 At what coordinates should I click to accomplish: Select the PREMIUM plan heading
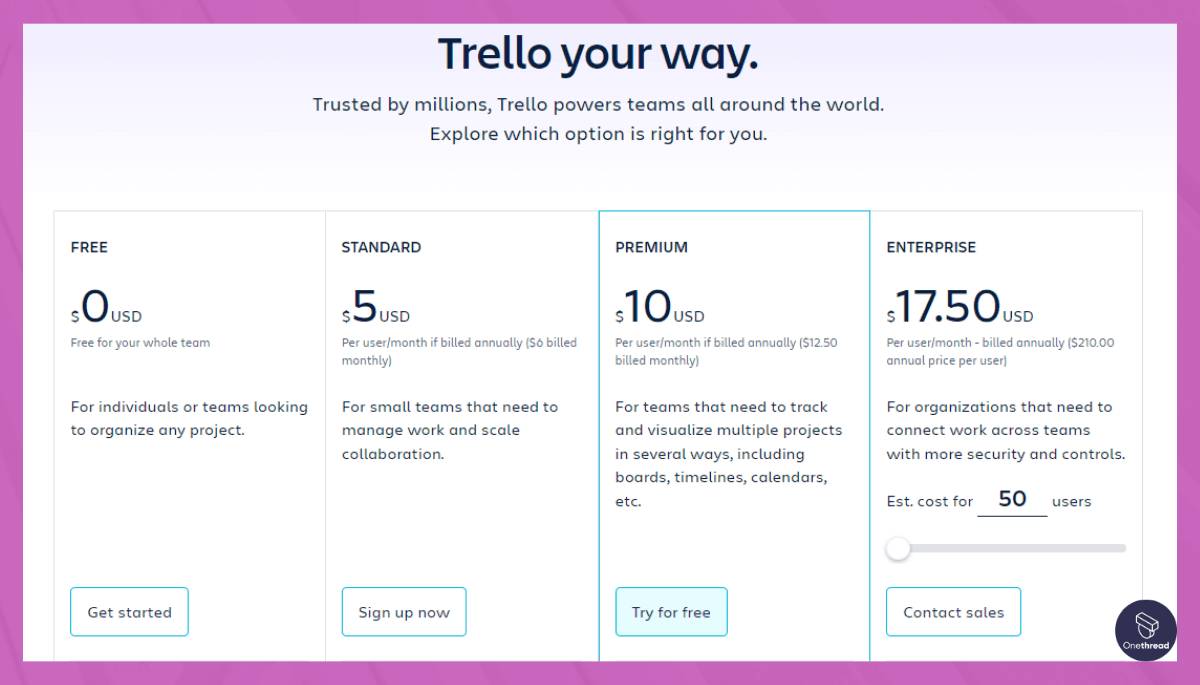point(652,247)
